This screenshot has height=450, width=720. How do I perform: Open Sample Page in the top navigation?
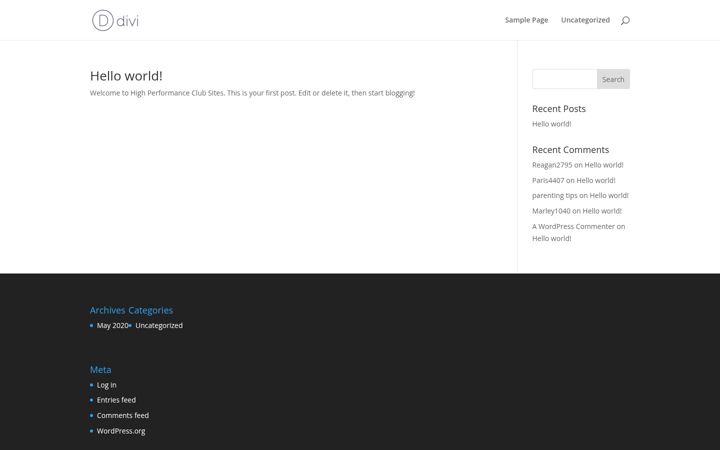(526, 20)
